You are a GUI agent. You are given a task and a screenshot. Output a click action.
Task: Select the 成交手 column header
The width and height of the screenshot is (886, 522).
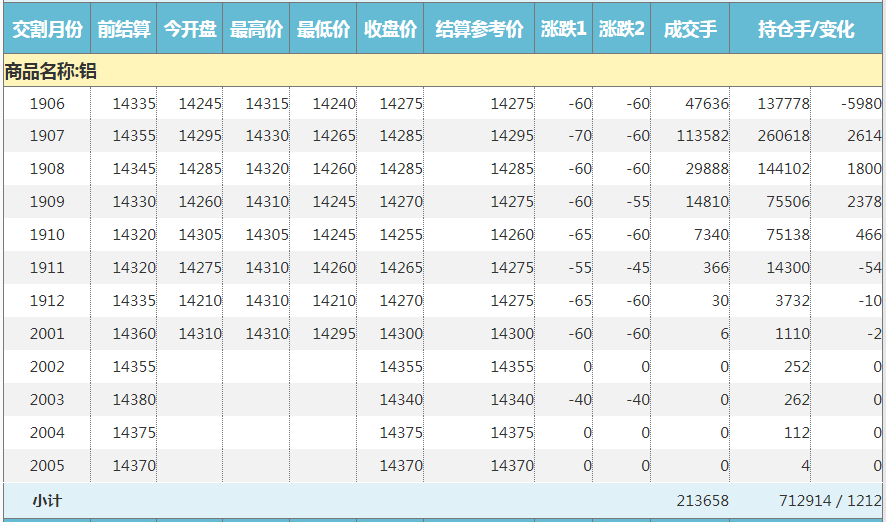[690, 30]
